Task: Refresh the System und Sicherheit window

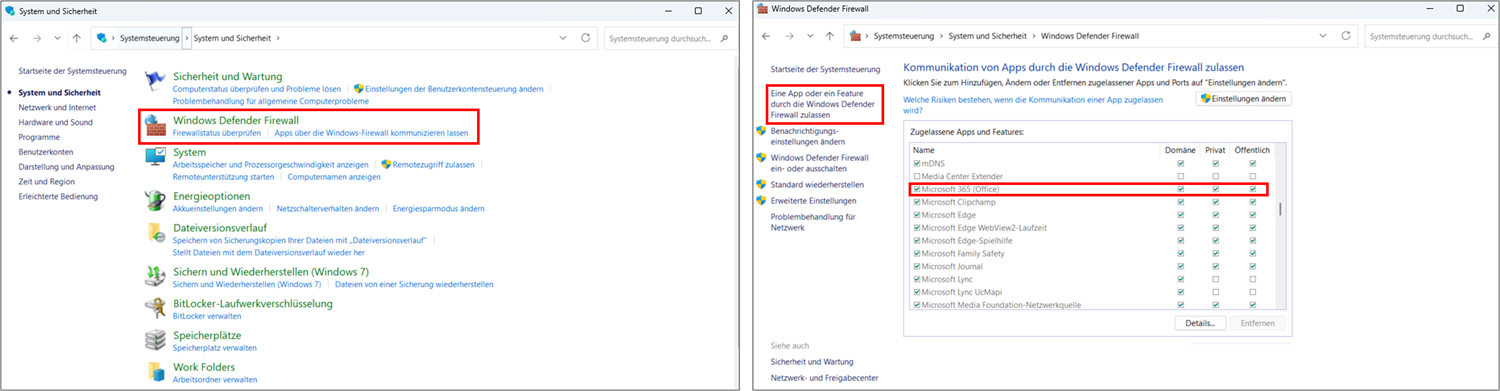Action: coord(586,38)
